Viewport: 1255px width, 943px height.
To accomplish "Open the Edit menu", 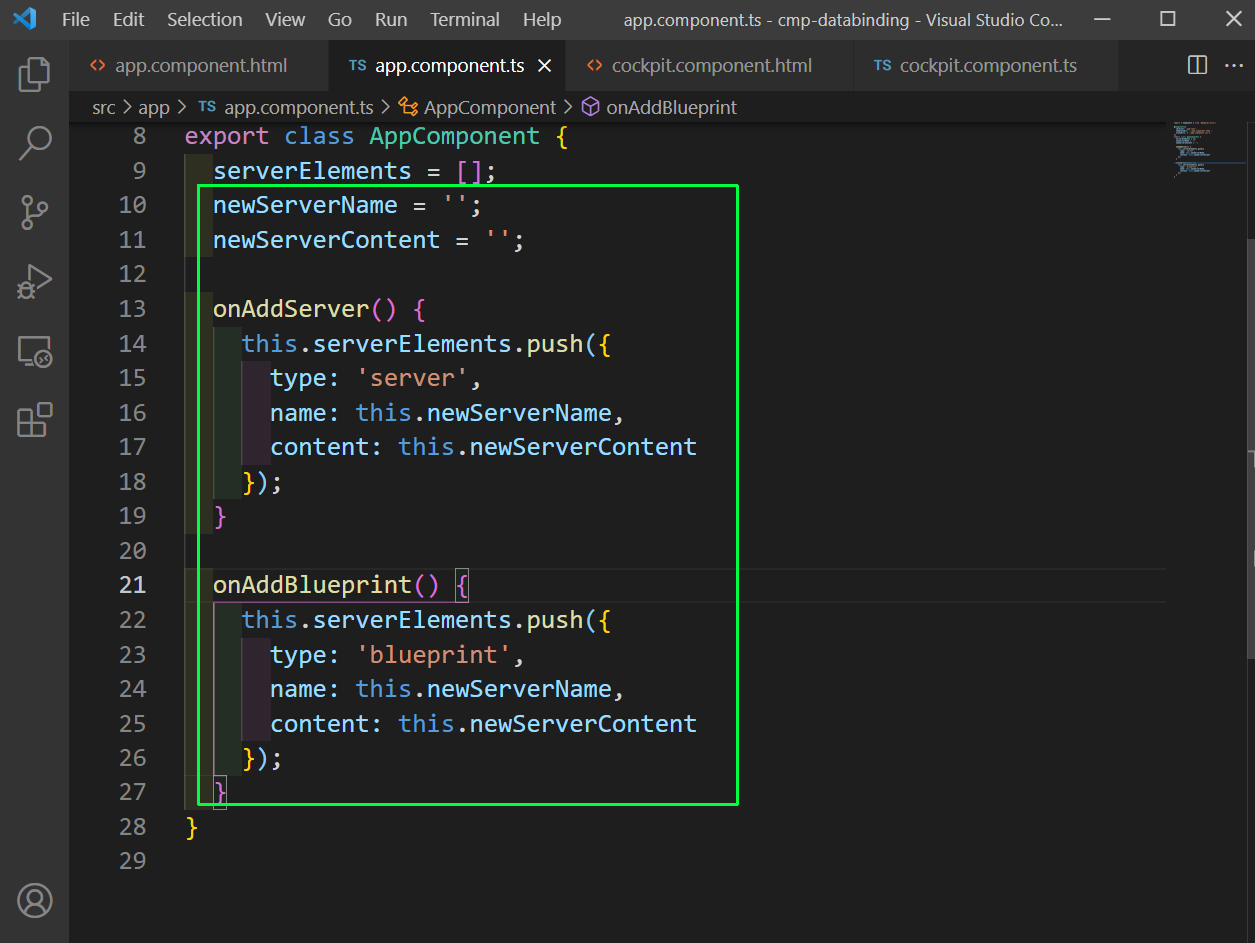I will [x=128, y=19].
